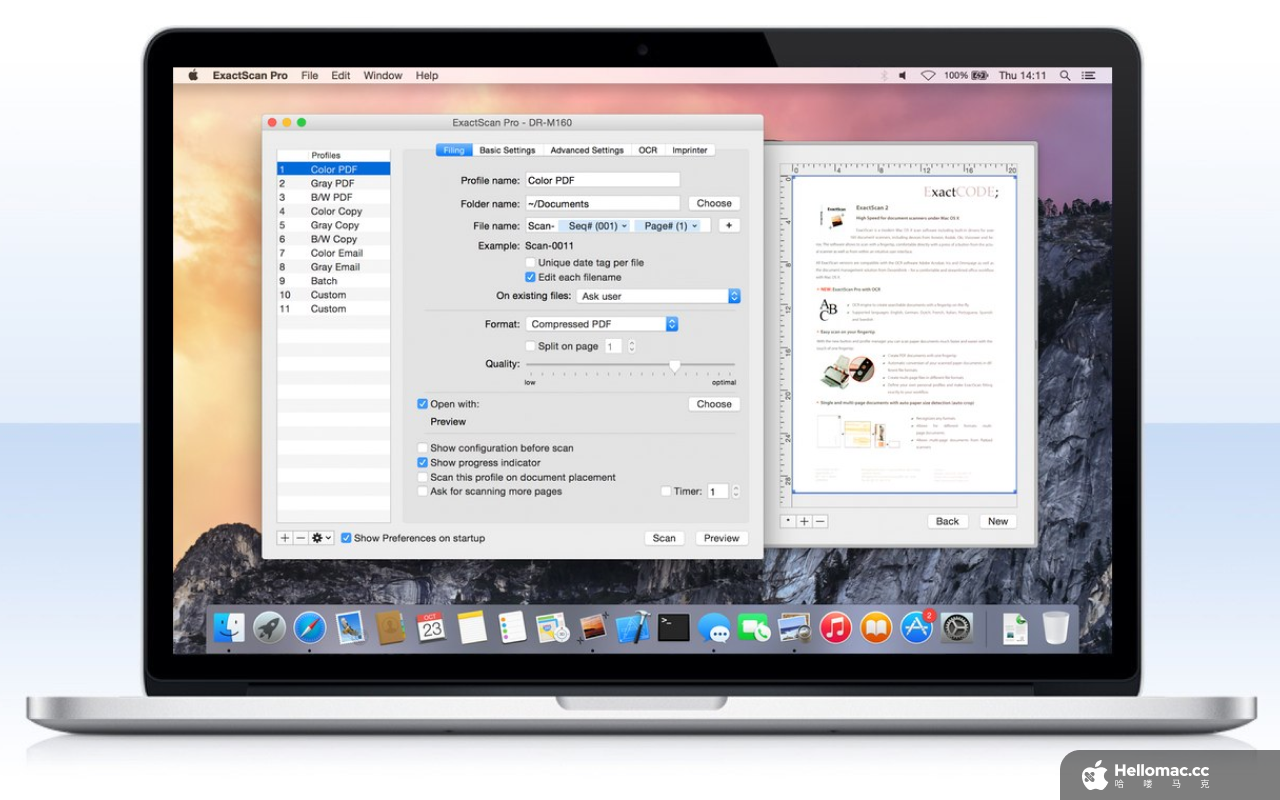Toggle the Timer checkbox
The height and width of the screenshot is (800, 1280).
pos(666,491)
